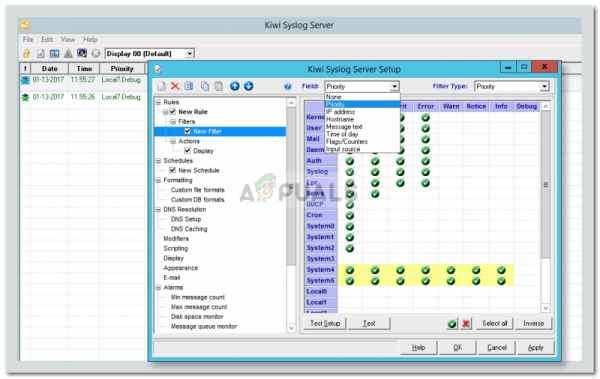Click the Test Setup button
This screenshot has height=379, width=600.
pos(325,323)
